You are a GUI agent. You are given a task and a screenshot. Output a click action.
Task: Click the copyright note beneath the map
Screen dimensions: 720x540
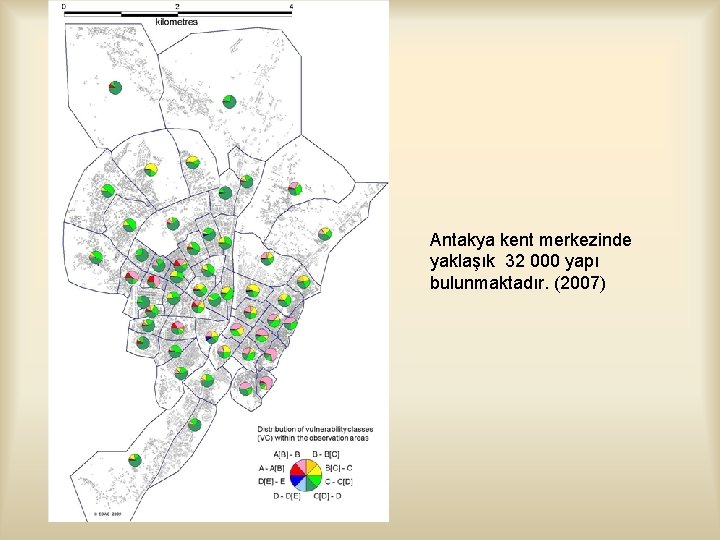[x=107, y=514]
